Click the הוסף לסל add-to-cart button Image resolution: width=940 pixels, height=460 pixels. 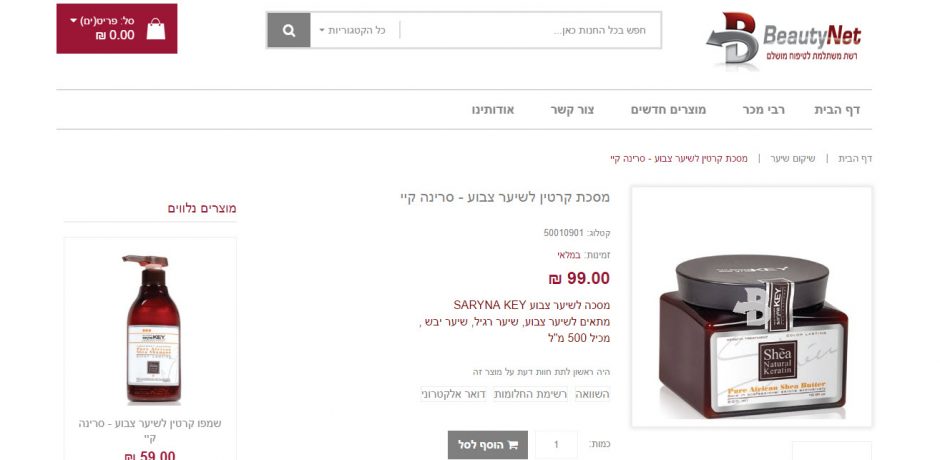tap(488, 444)
